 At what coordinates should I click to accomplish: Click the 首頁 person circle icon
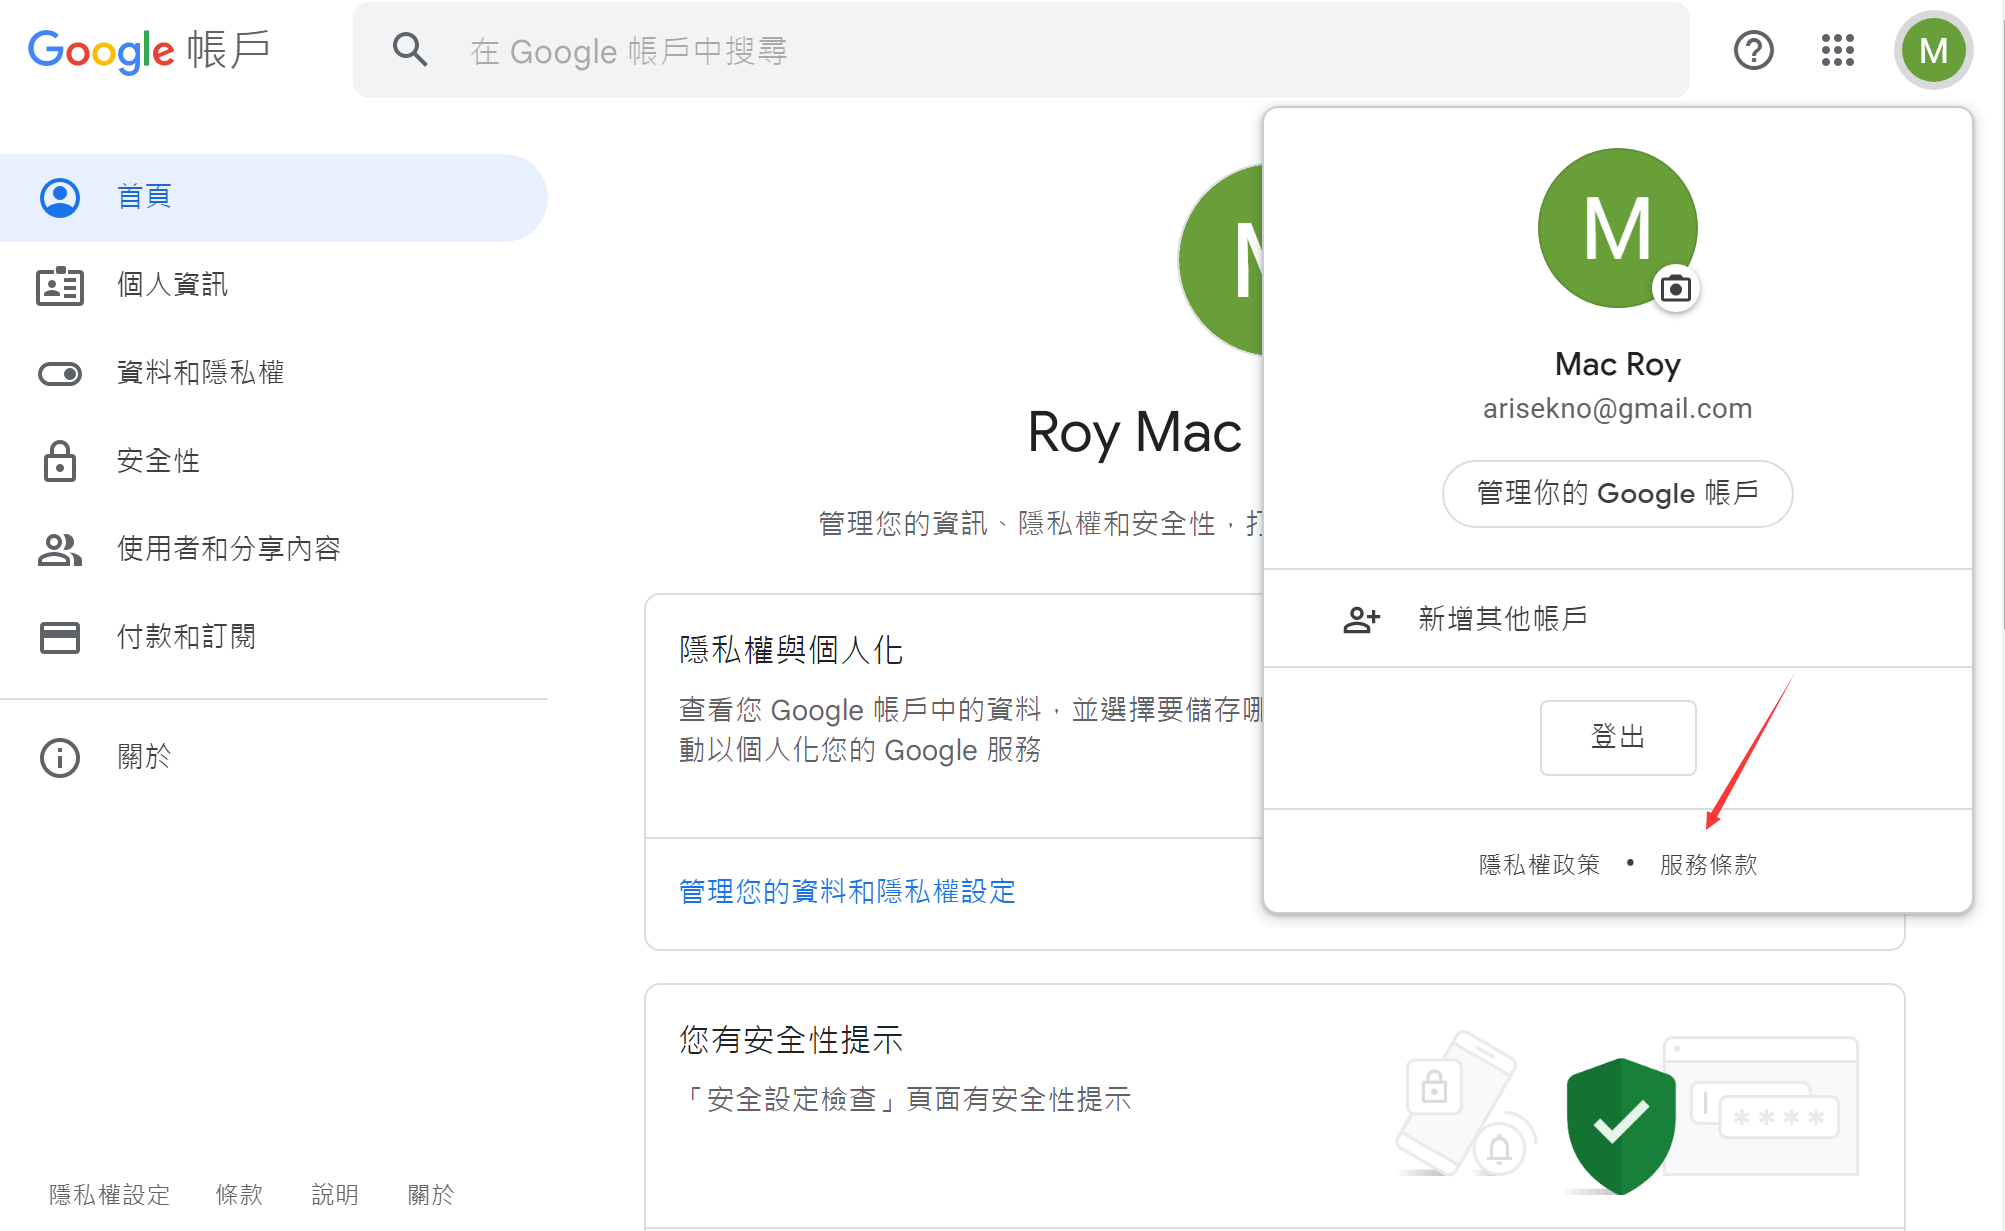60,197
